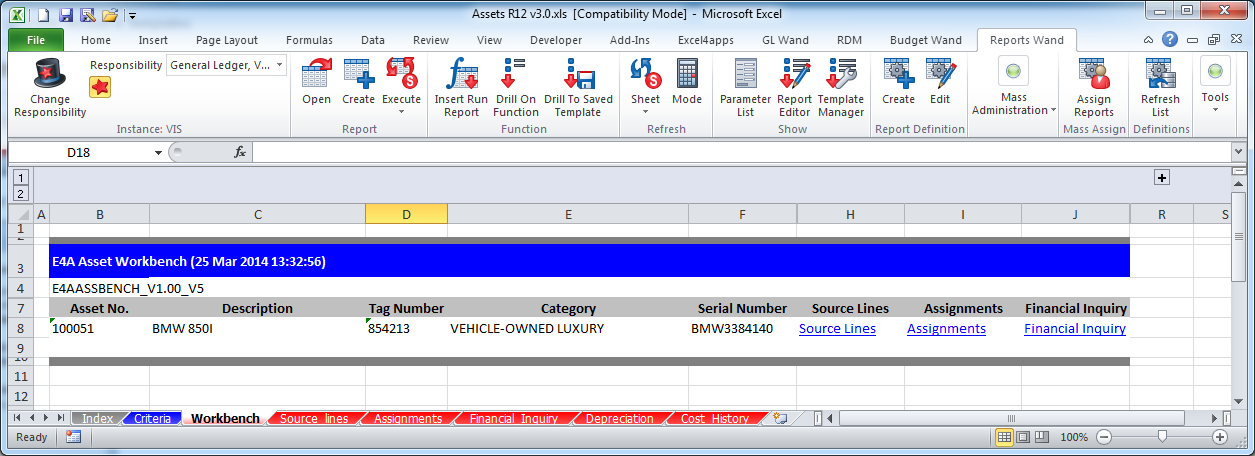
Task: Open the Template Manager
Action: click(x=840, y=75)
